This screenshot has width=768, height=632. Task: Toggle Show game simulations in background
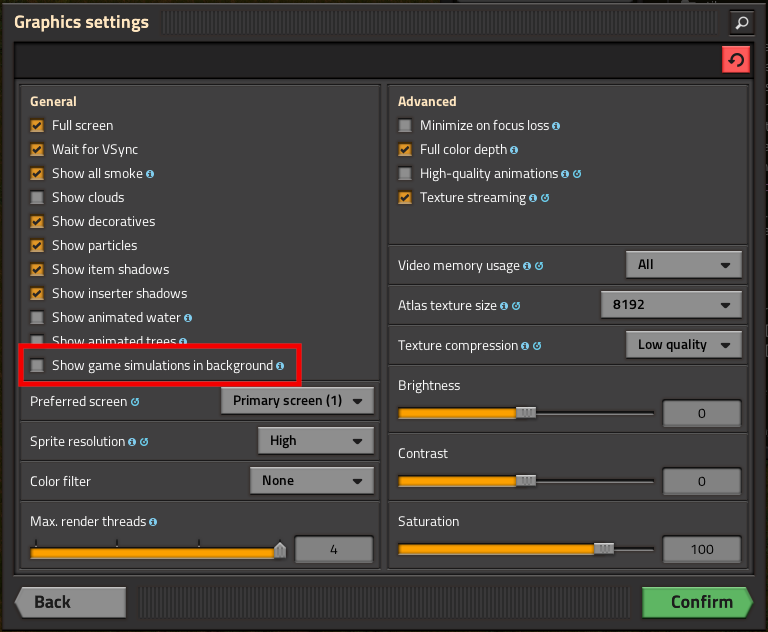tap(37, 365)
